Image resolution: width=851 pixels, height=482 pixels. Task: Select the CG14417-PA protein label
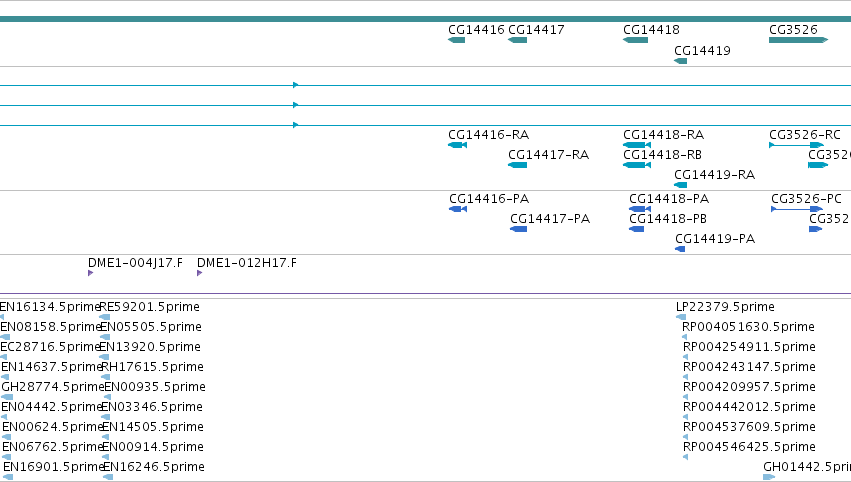click(x=550, y=219)
